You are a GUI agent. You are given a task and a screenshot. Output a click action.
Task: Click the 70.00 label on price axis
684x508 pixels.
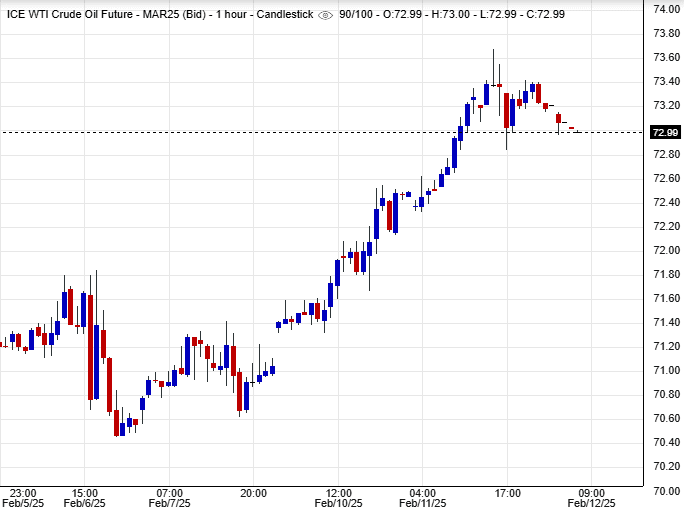(x=666, y=490)
